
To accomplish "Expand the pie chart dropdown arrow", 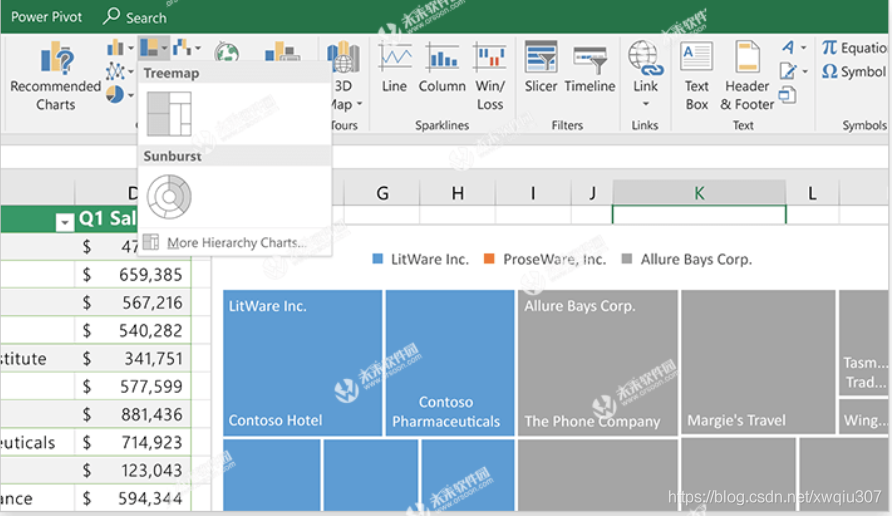I will coord(130,95).
